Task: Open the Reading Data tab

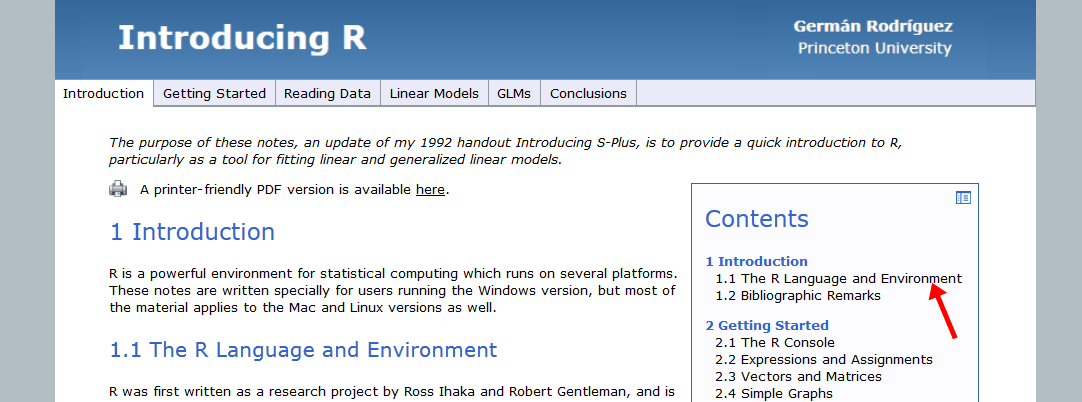Action: click(328, 94)
